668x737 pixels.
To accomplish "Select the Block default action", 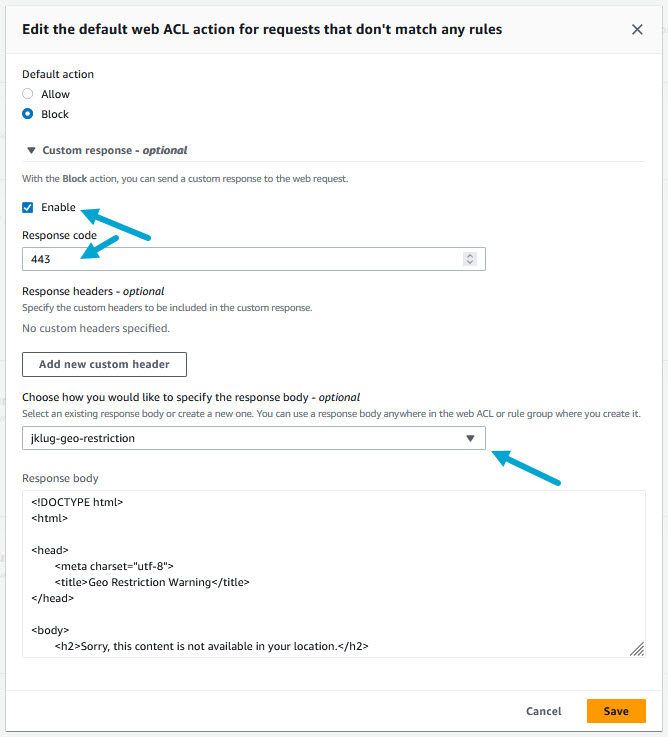I will click(x=28, y=114).
